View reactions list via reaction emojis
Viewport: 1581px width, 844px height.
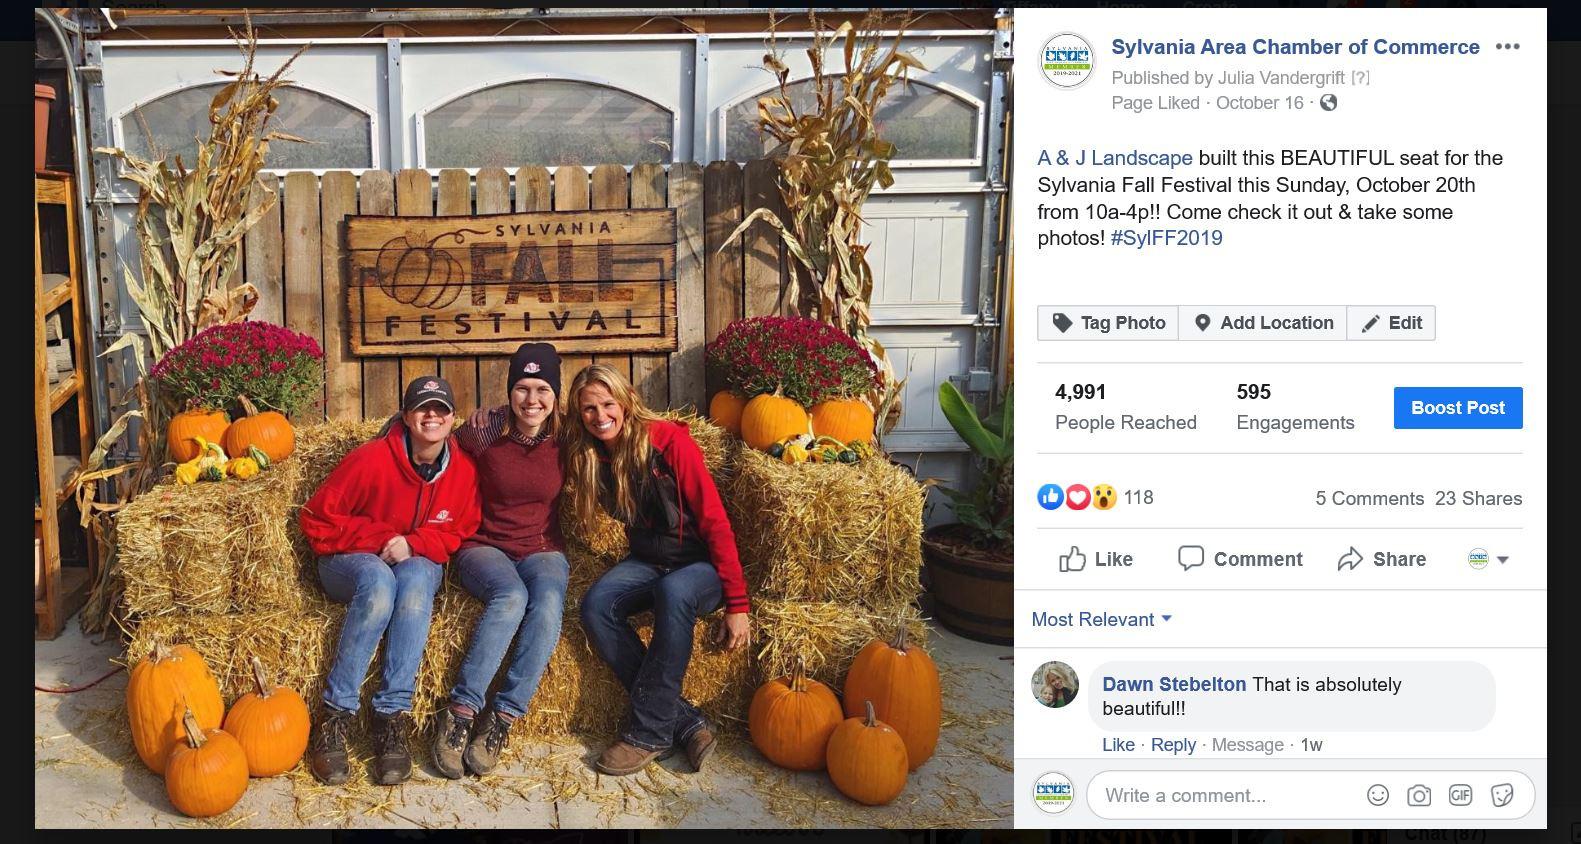point(1077,497)
